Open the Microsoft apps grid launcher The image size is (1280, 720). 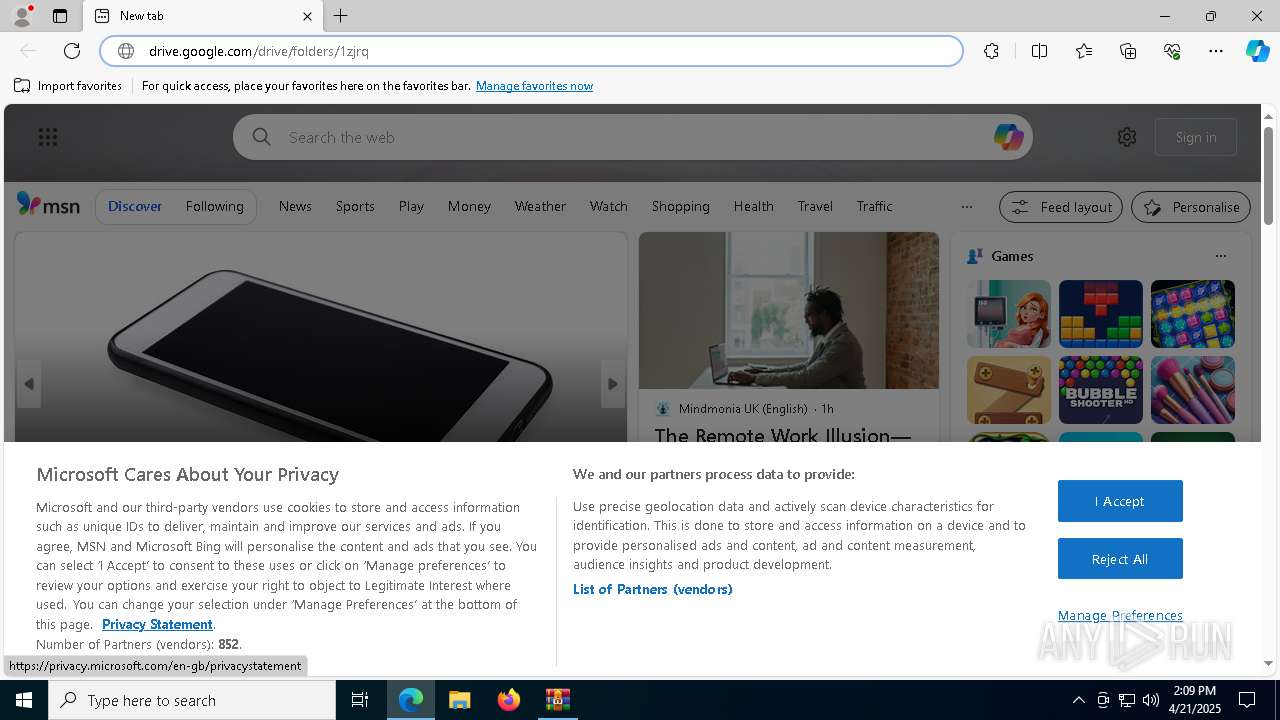pyautogui.click(x=48, y=137)
